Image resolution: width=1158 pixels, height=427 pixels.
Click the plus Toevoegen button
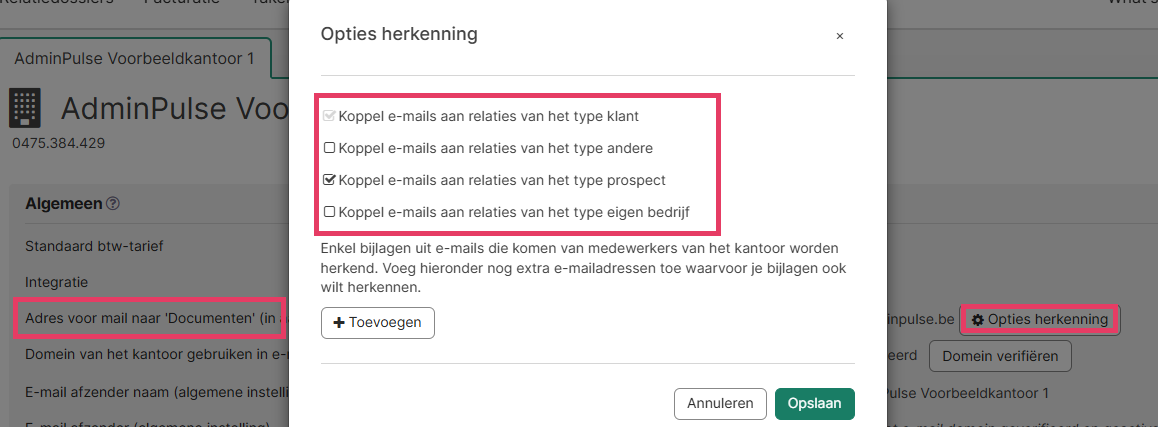[377, 323]
